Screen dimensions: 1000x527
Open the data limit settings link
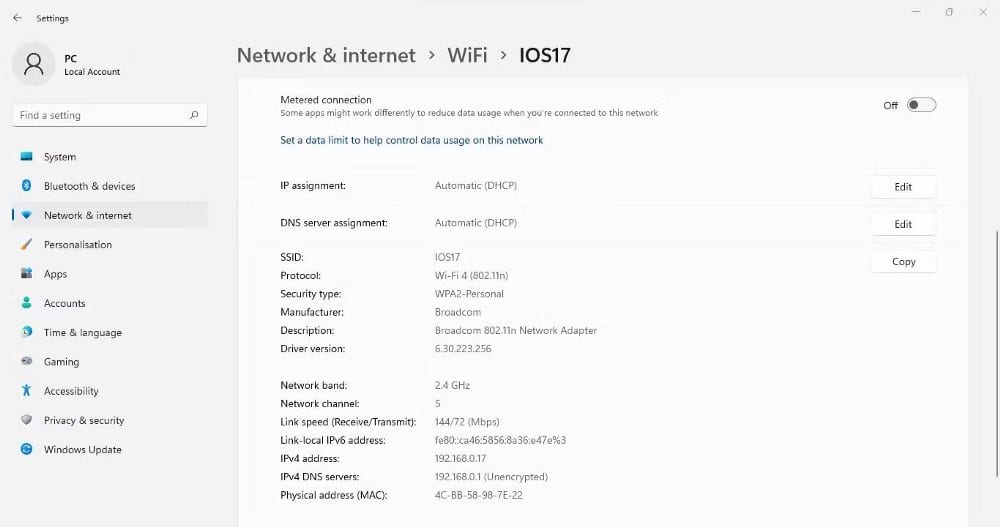click(x=411, y=141)
